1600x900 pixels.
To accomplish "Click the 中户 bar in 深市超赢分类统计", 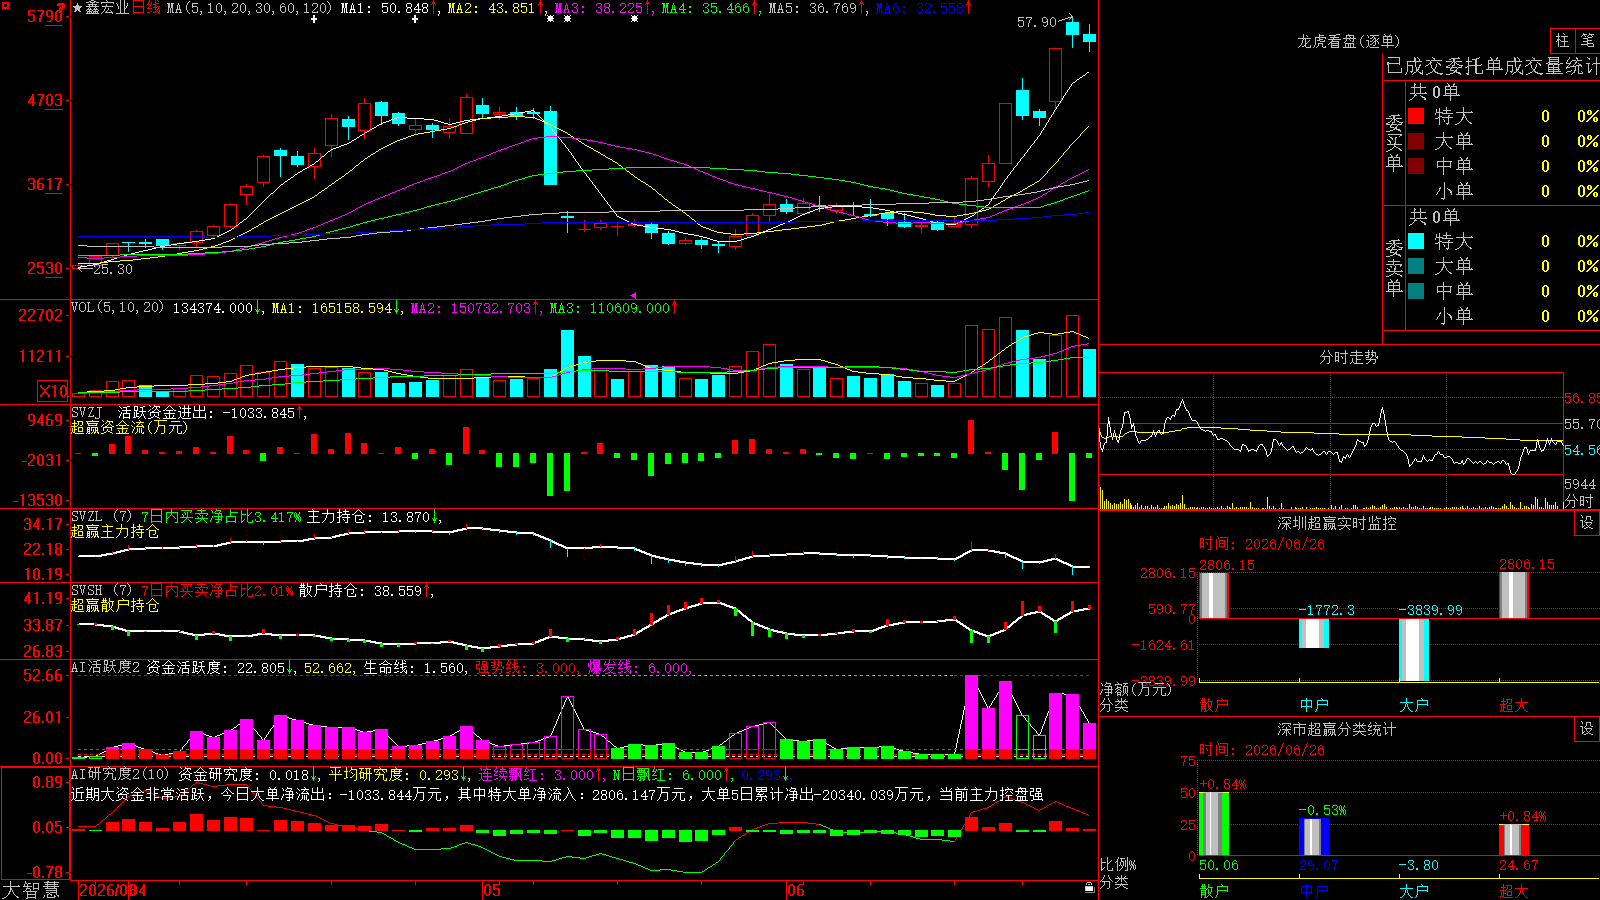I will (x=1314, y=837).
